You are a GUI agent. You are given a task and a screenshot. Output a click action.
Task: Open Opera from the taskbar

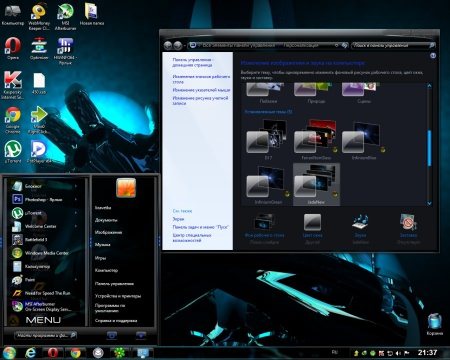[x=53, y=353]
